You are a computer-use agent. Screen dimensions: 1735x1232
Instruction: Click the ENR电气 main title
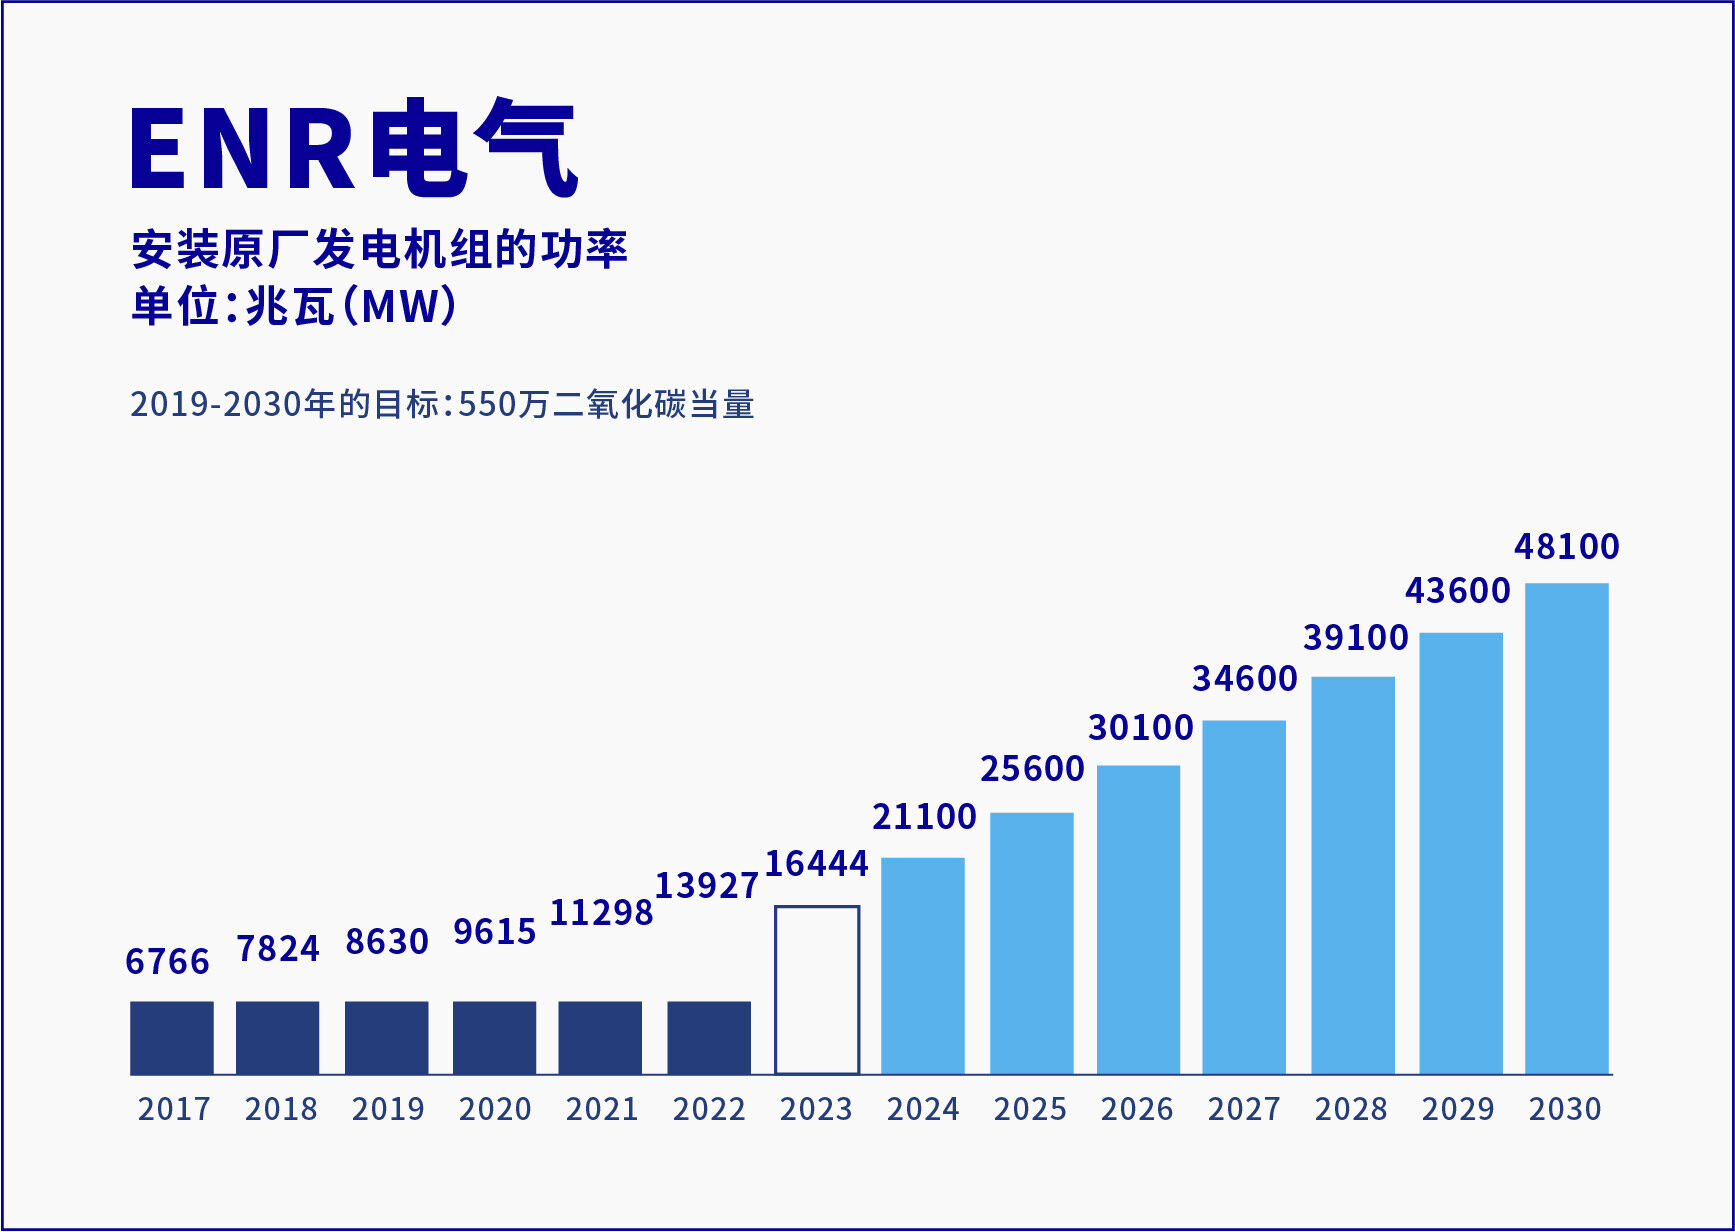[354, 149]
